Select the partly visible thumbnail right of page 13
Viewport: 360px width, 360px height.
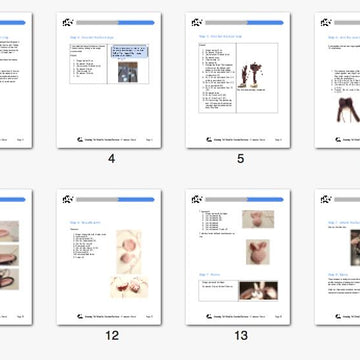[x=337, y=257]
